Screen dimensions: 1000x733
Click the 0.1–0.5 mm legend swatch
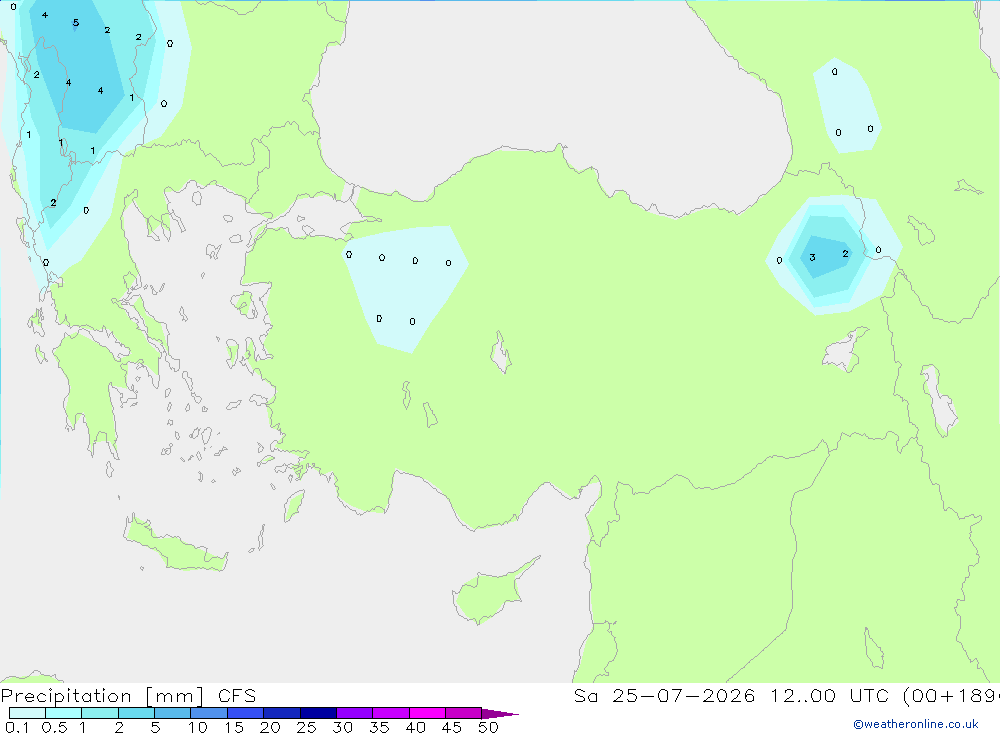[27, 713]
